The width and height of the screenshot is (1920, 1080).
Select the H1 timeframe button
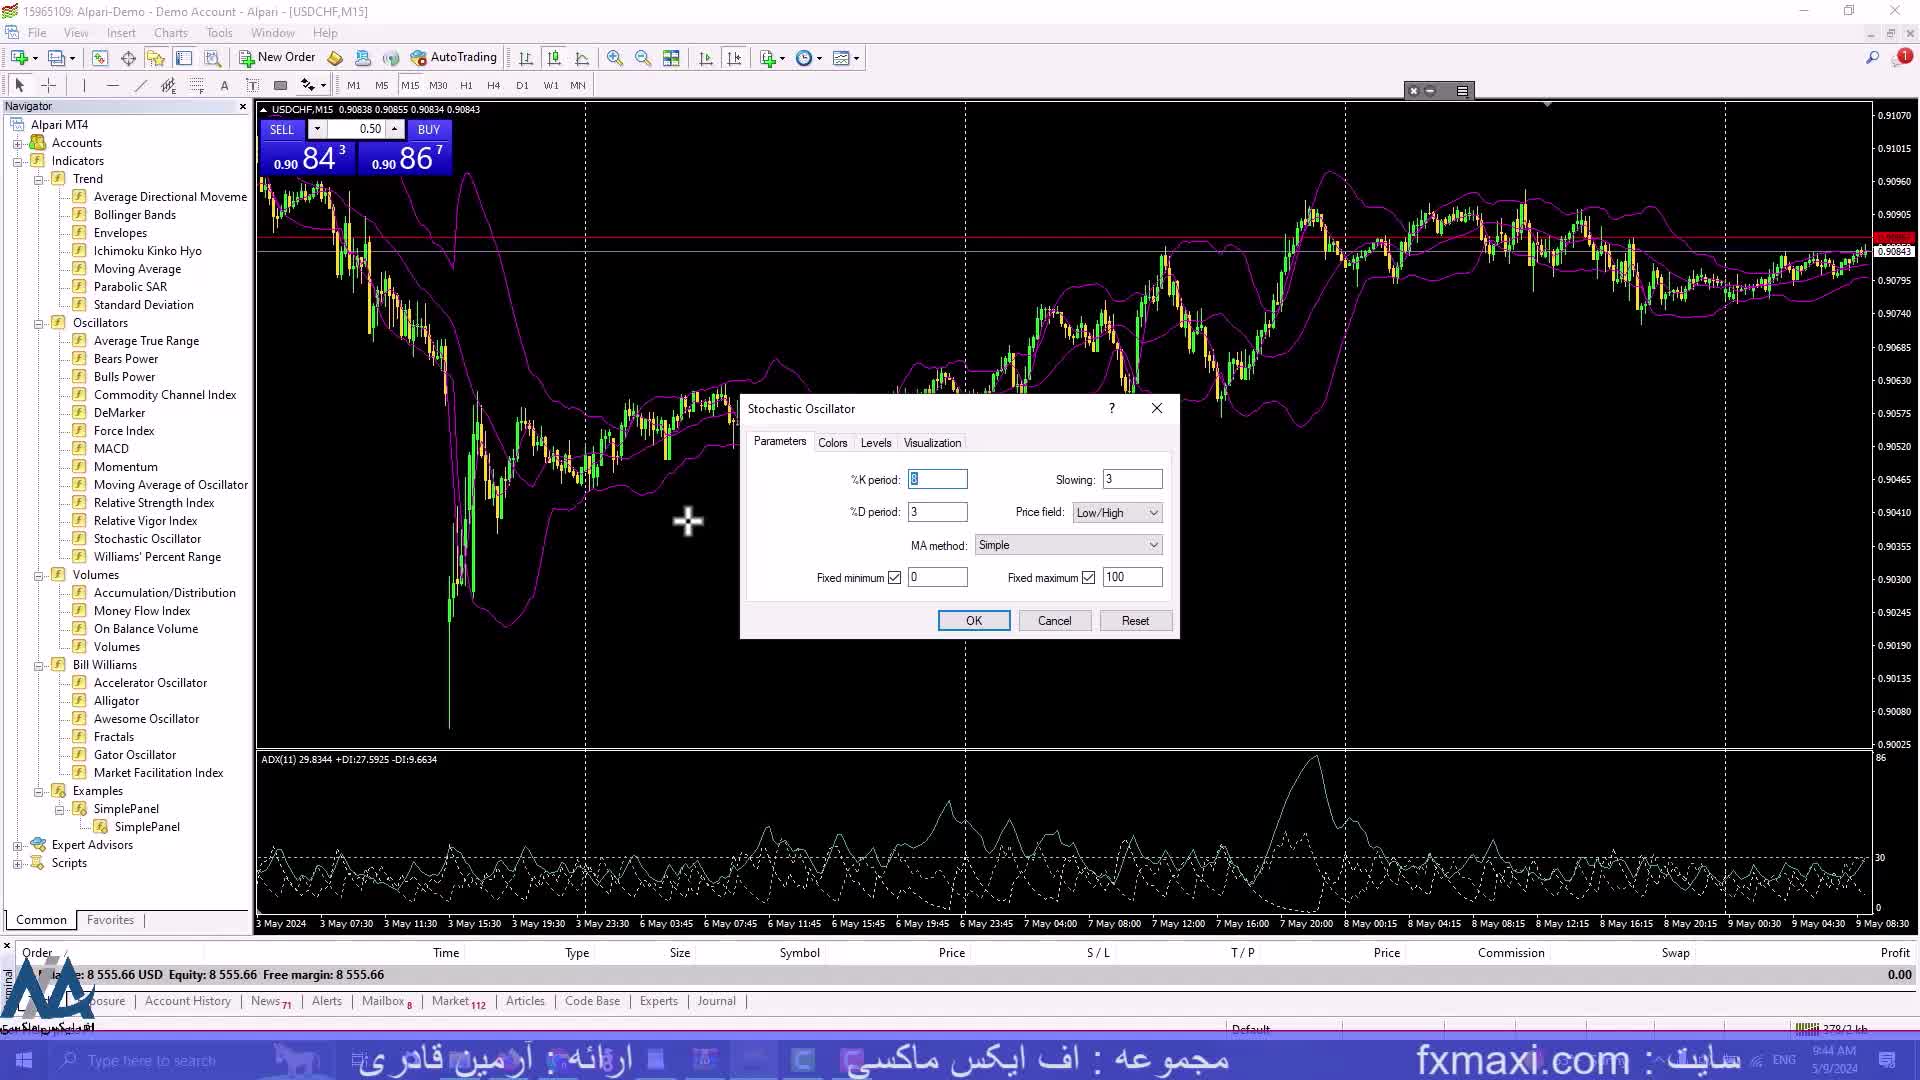tap(466, 85)
